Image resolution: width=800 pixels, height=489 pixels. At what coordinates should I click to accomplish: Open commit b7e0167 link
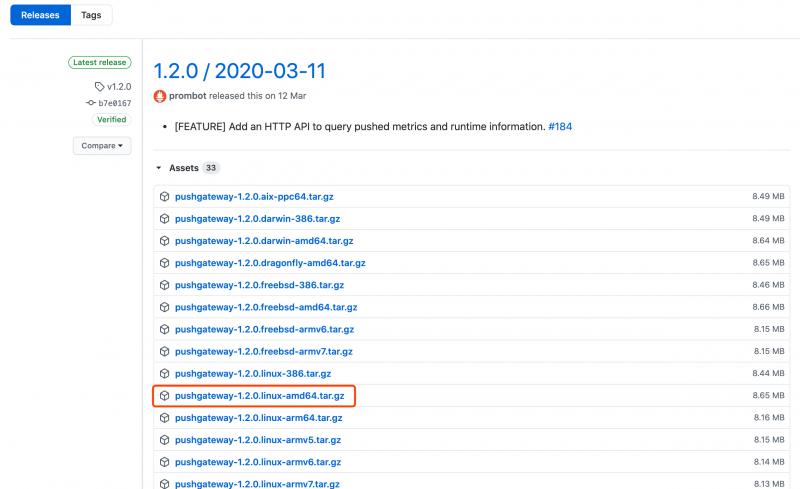(115, 103)
